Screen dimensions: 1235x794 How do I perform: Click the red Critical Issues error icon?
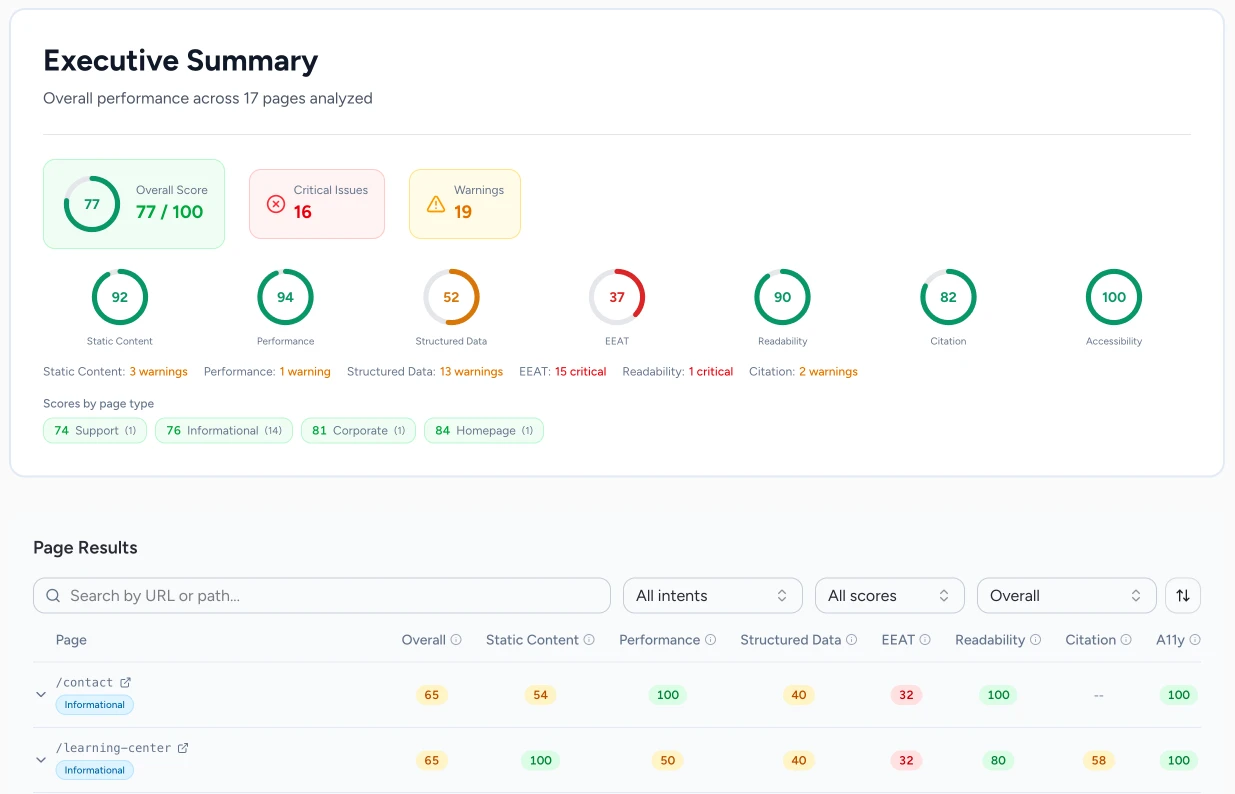click(276, 202)
